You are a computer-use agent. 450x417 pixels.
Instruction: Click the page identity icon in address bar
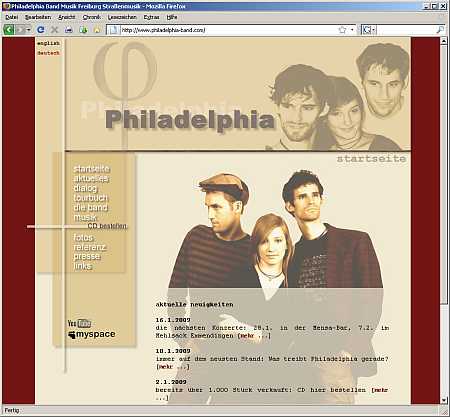(x=114, y=30)
